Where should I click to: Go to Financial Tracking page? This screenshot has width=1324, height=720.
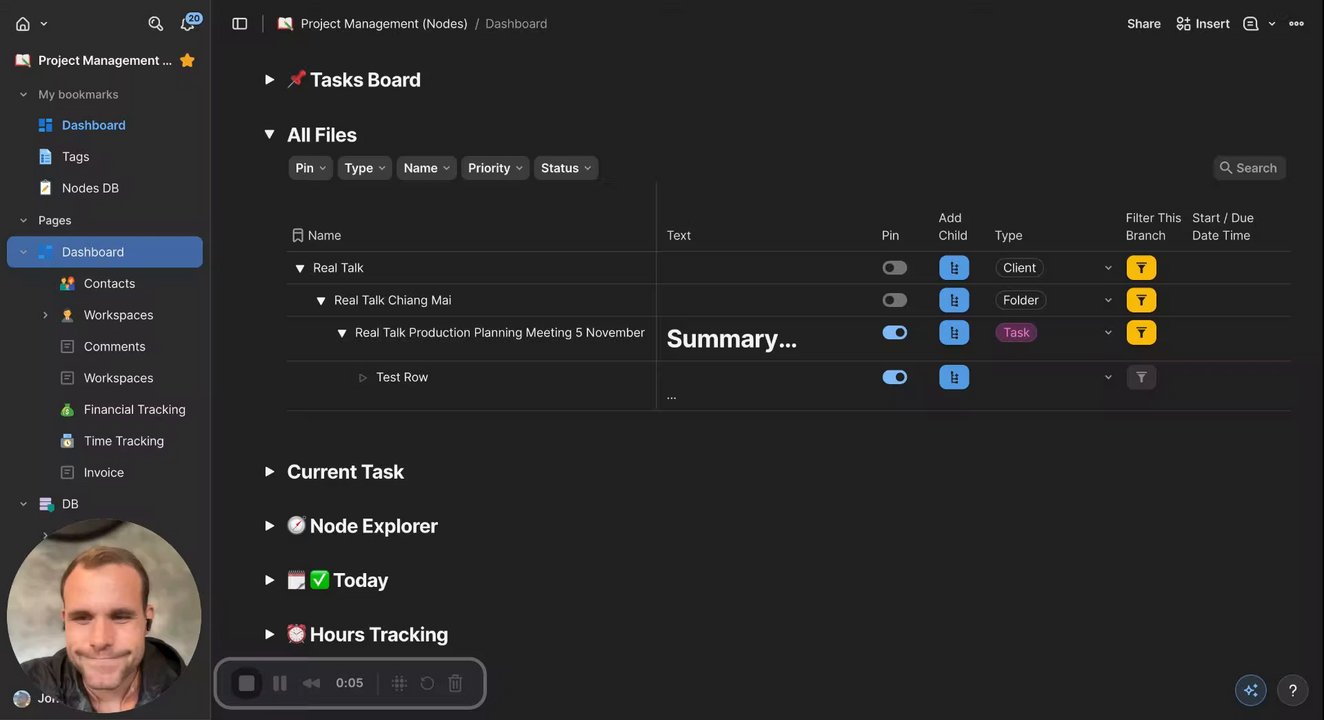click(134, 409)
